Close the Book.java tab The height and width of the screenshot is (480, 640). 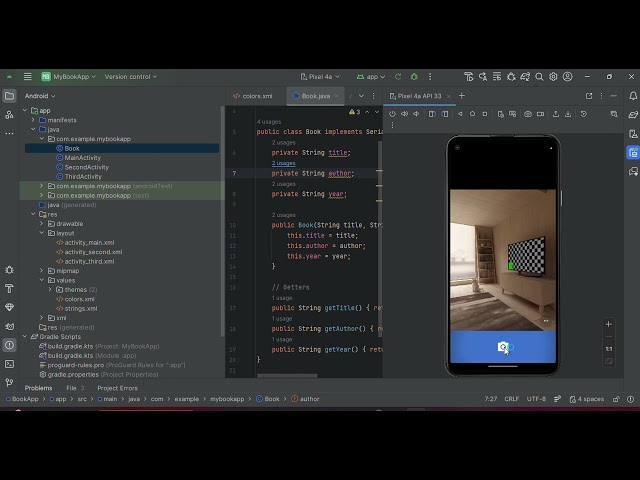[337, 96]
